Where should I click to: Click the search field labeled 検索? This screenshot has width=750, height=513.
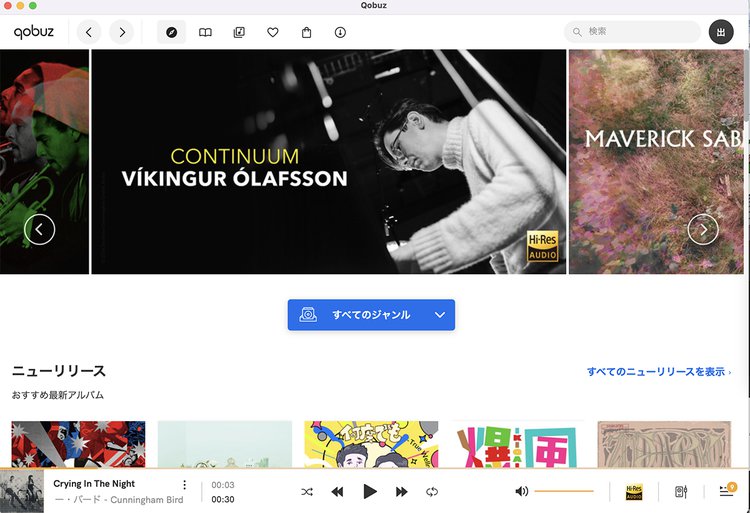click(x=632, y=32)
